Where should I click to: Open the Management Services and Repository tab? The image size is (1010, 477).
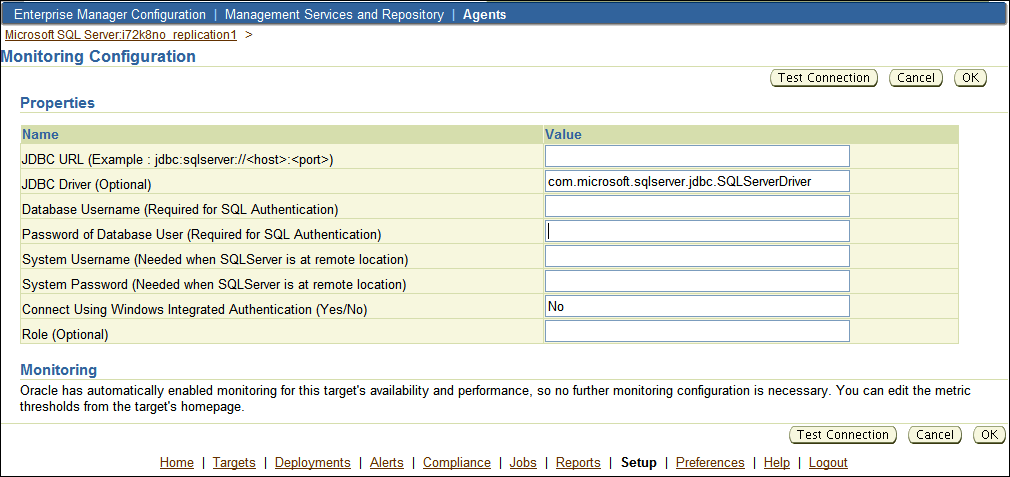point(334,15)
